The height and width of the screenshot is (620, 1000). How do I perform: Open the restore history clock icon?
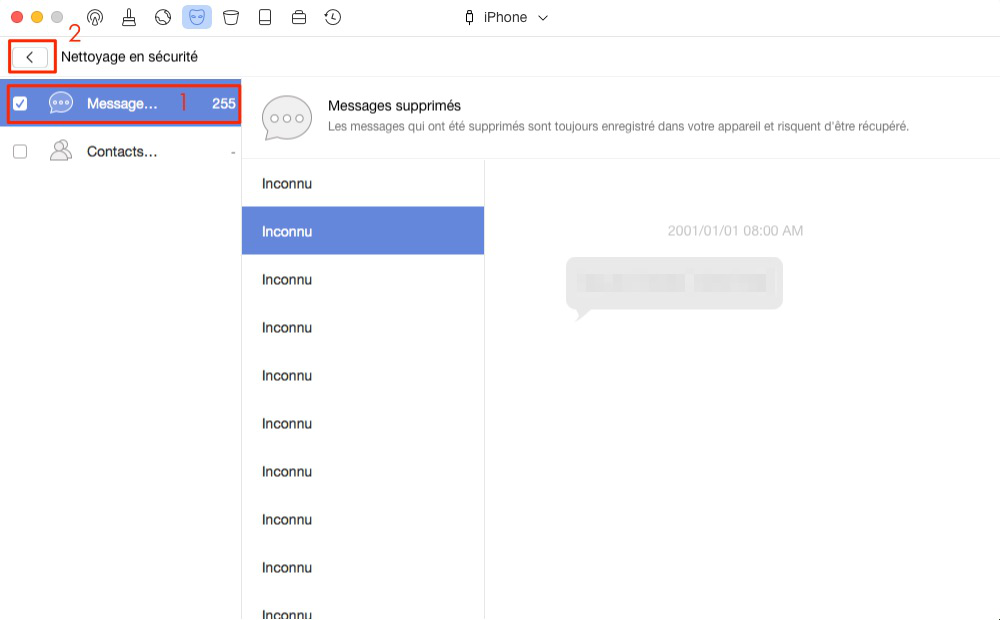click(x=333, y=17)
